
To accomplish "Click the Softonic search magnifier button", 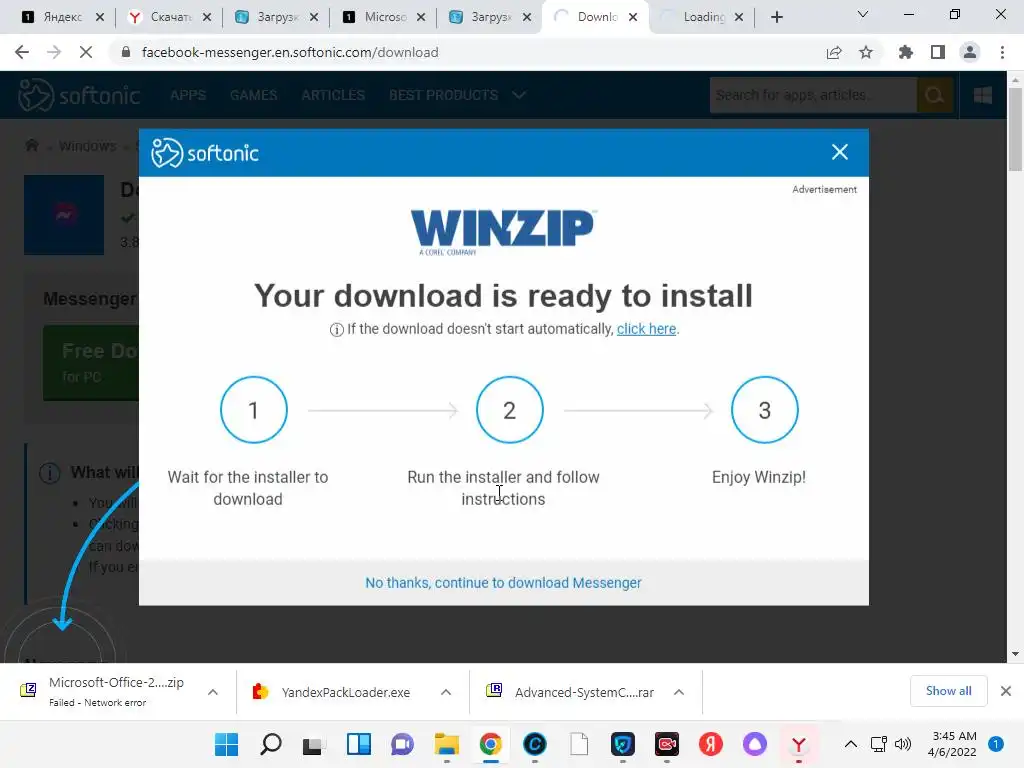I will [935, 95].
